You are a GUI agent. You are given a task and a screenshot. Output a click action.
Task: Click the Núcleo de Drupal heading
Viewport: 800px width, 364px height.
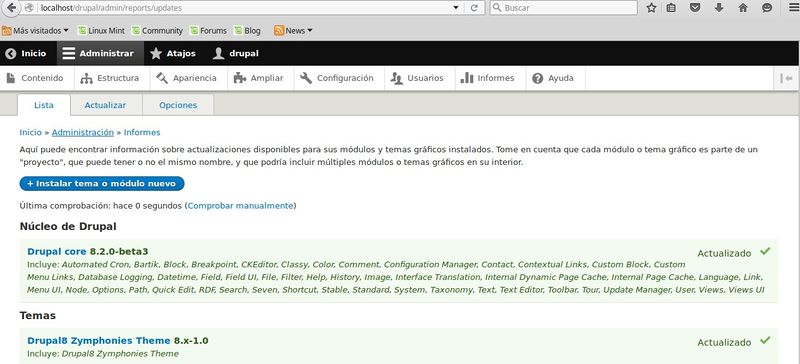68,226
